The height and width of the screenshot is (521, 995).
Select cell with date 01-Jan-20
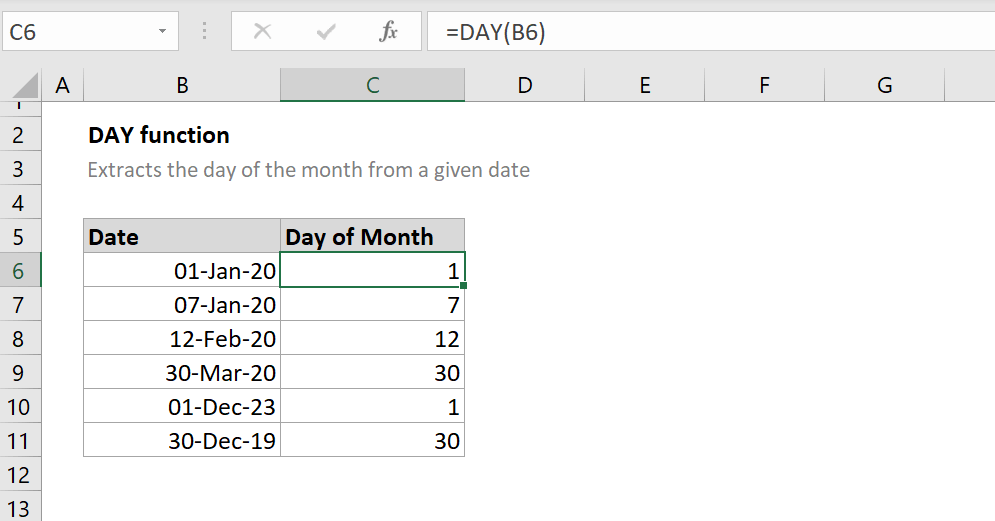(x=182, y=271)
